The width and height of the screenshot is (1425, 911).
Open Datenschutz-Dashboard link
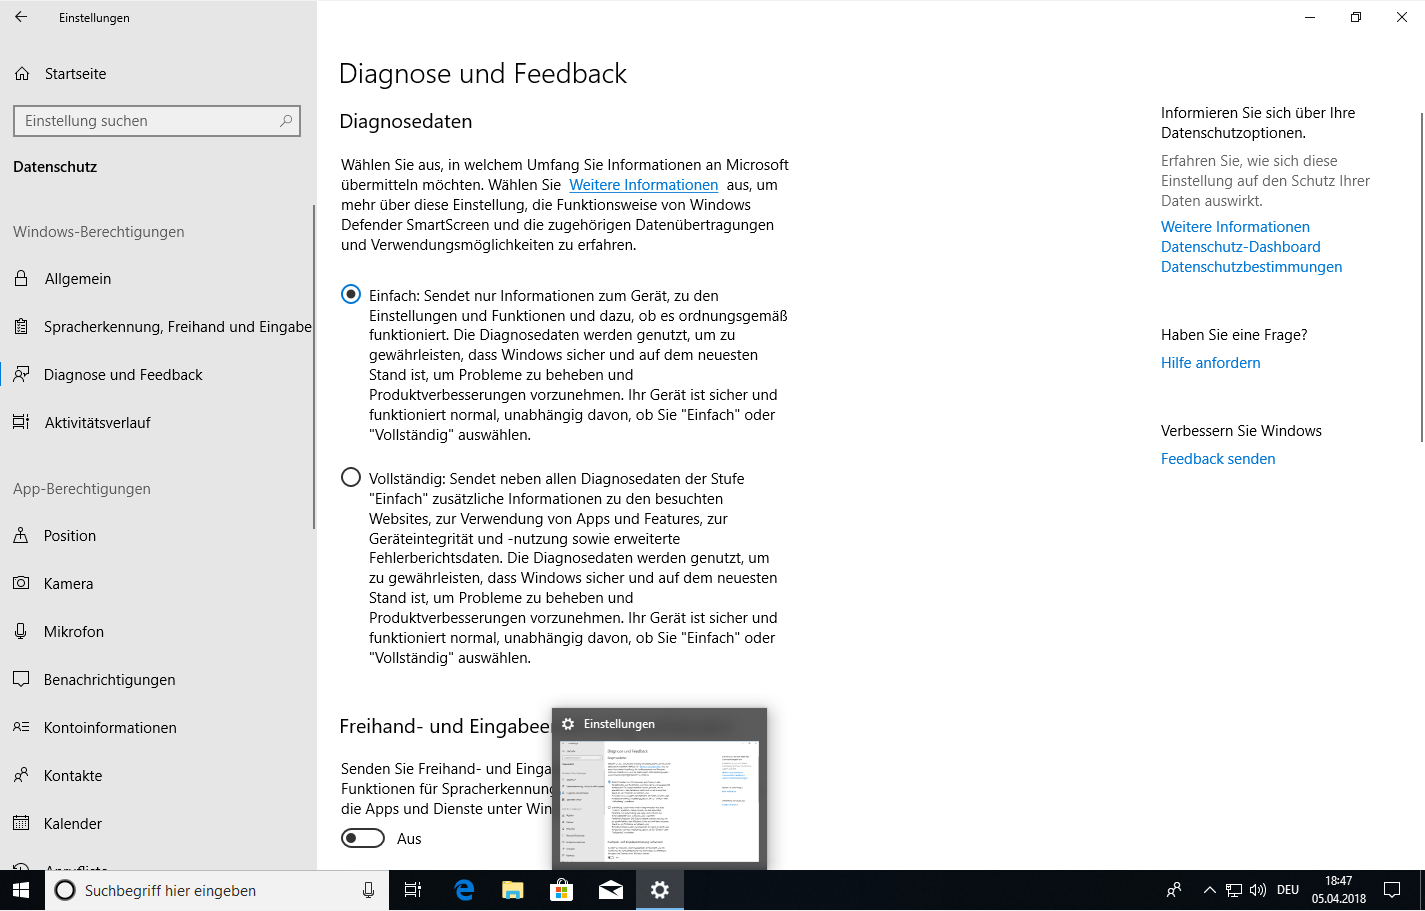1241,247
